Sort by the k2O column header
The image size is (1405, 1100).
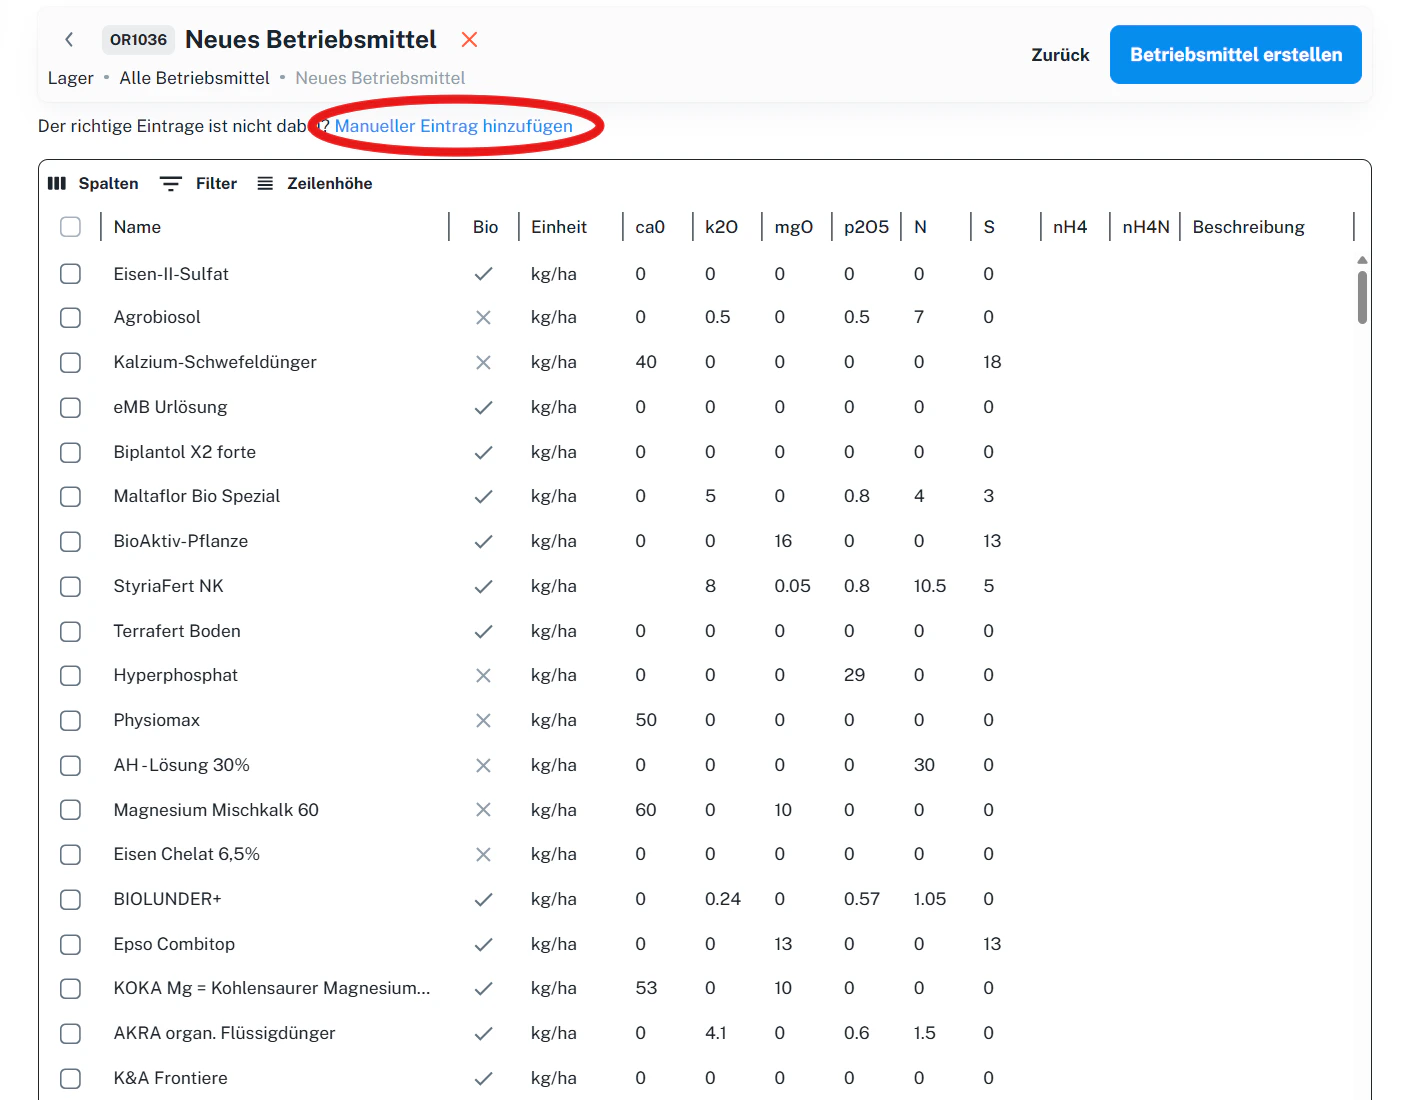721,227
